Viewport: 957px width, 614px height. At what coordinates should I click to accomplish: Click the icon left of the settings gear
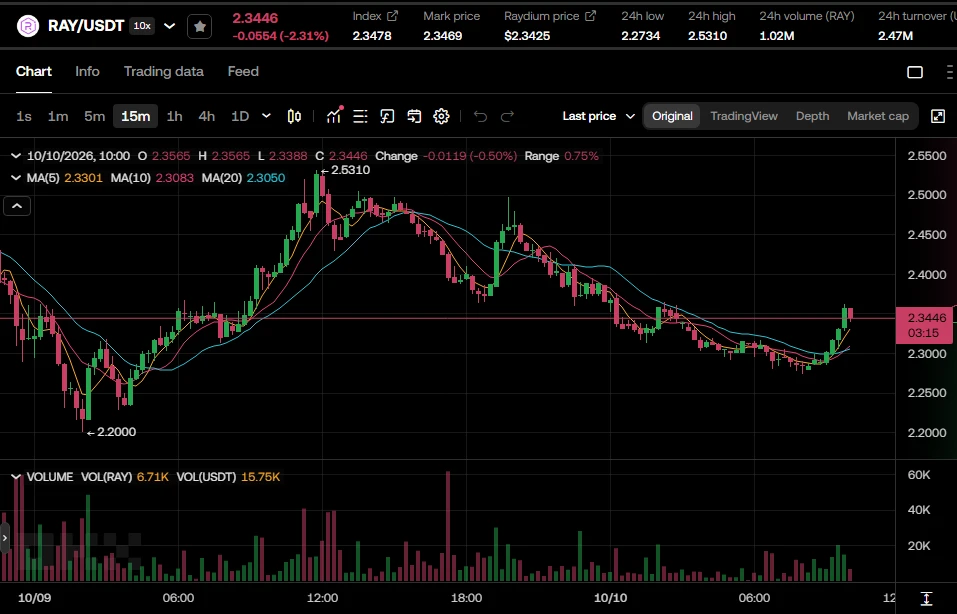[414, 116]
